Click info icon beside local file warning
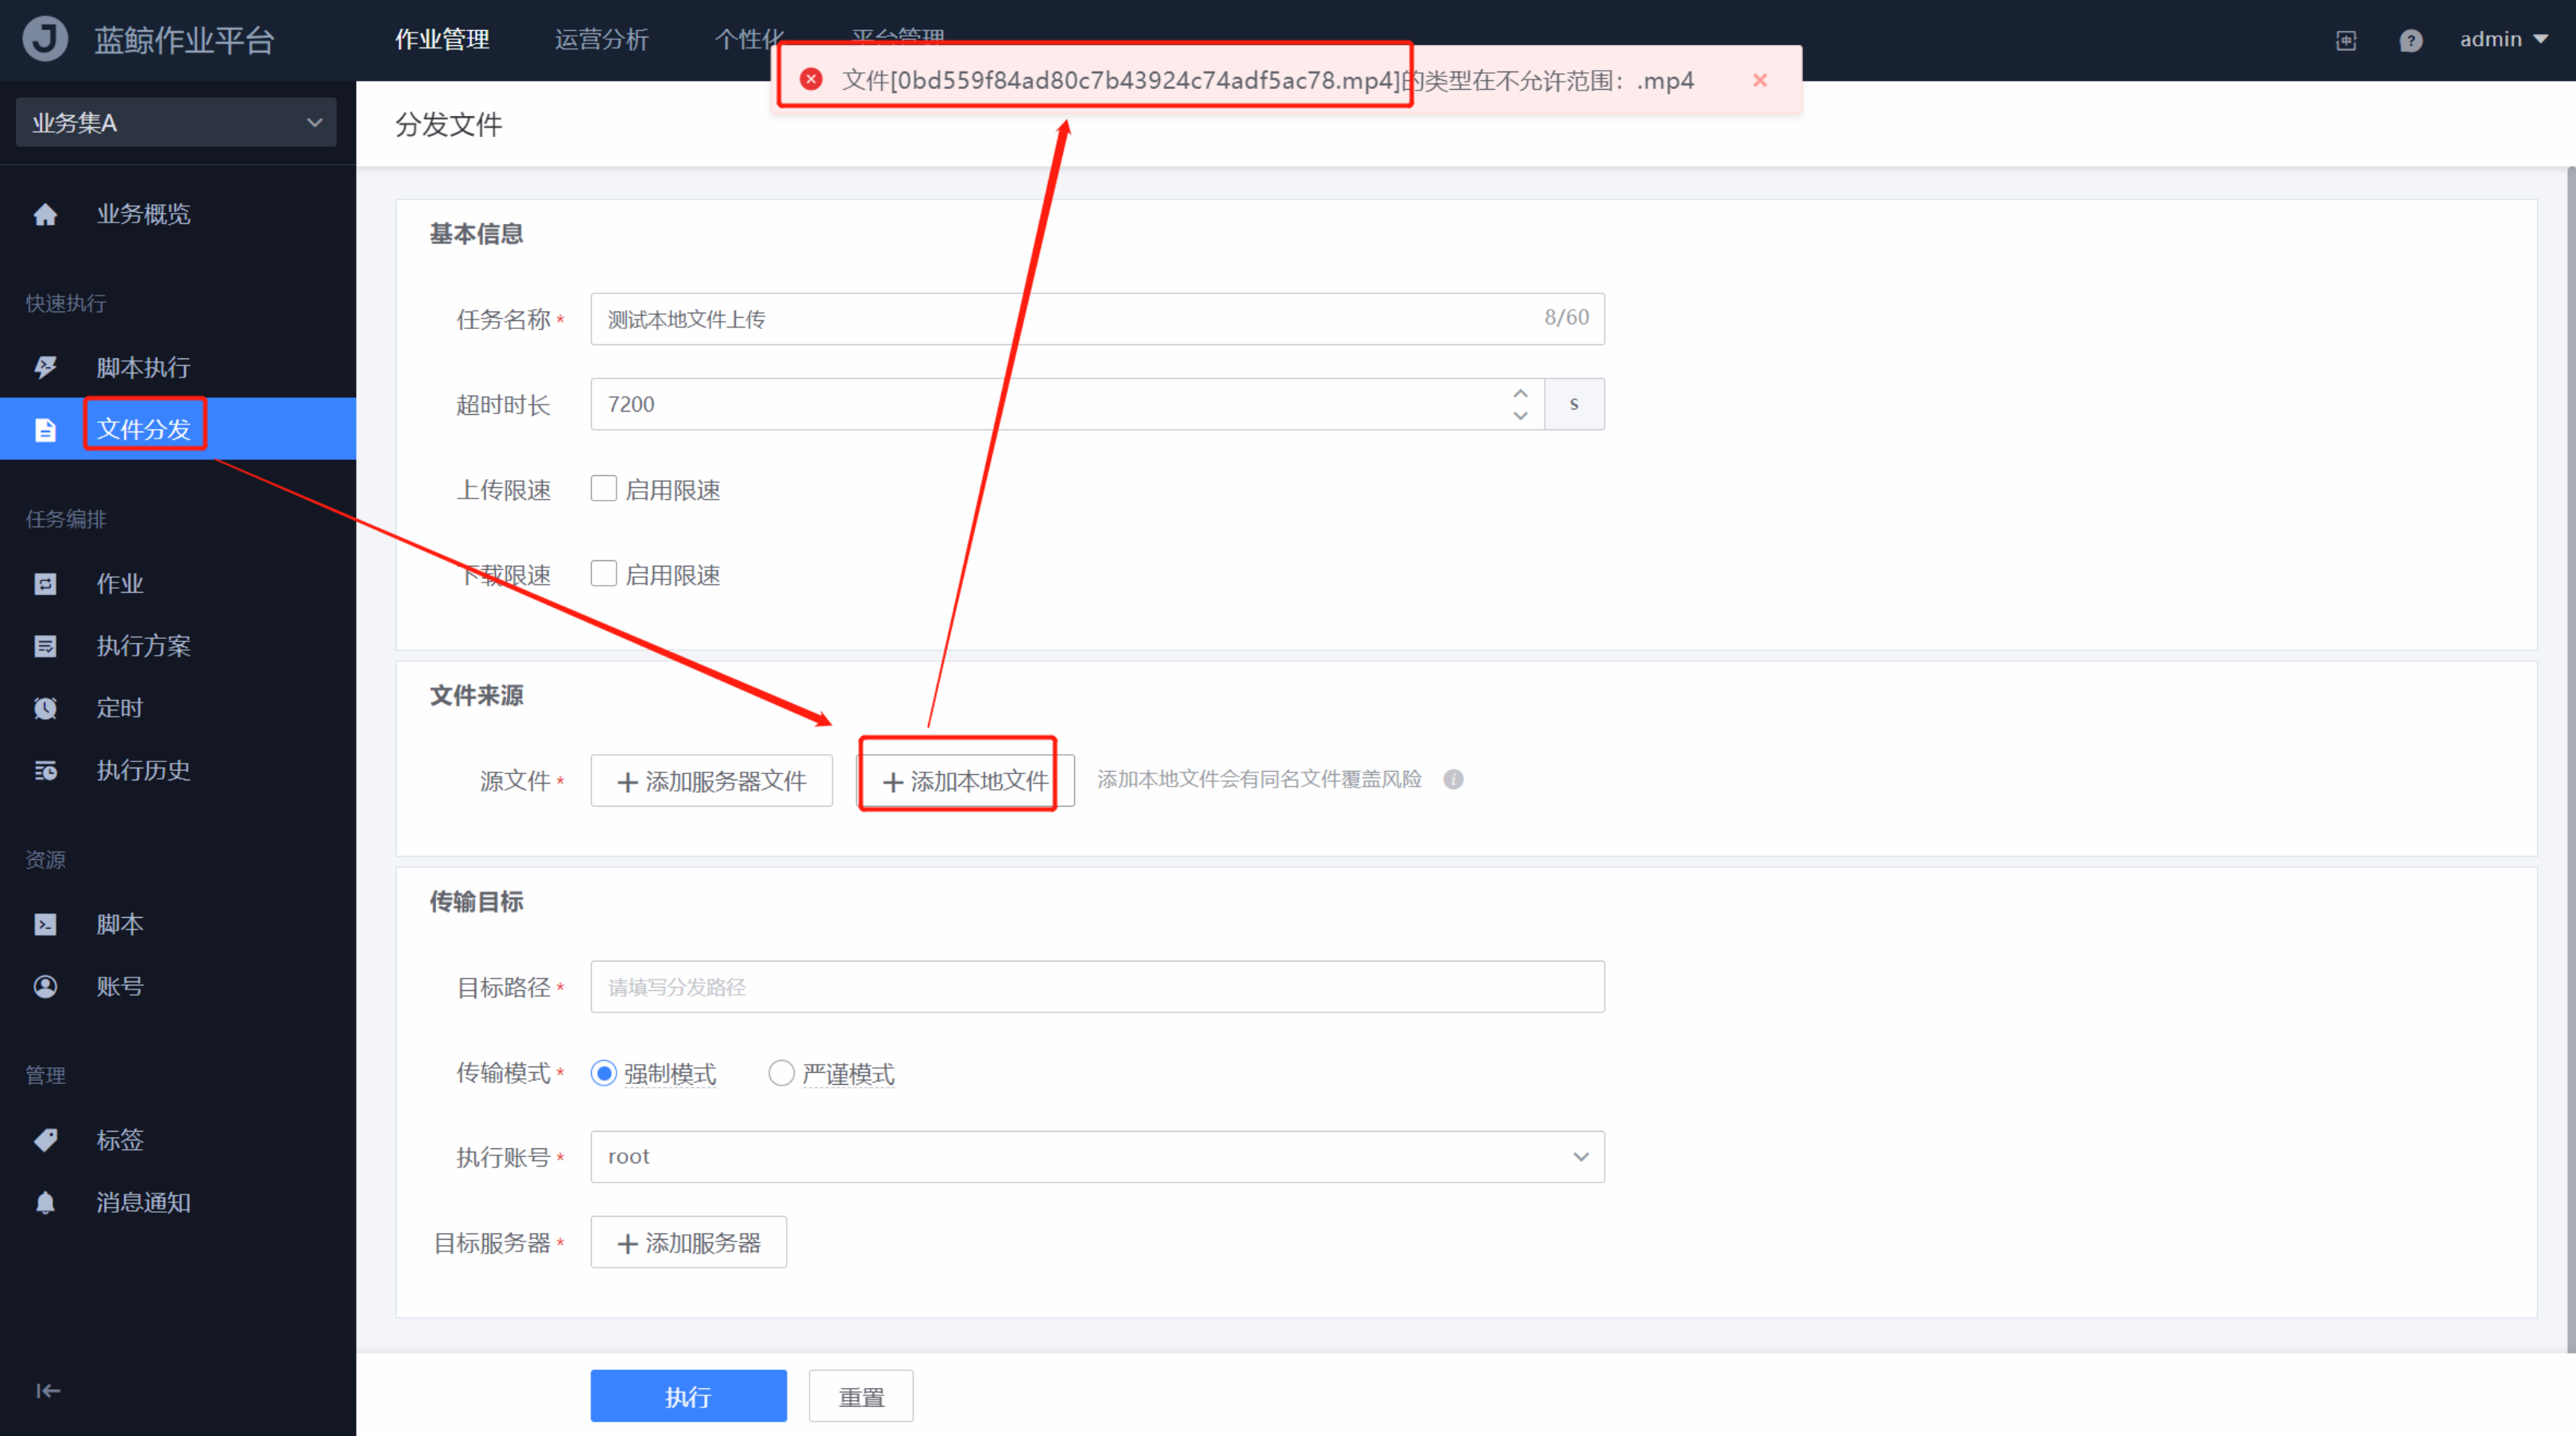The image size is (2576, 1436). pos(1453,780)
